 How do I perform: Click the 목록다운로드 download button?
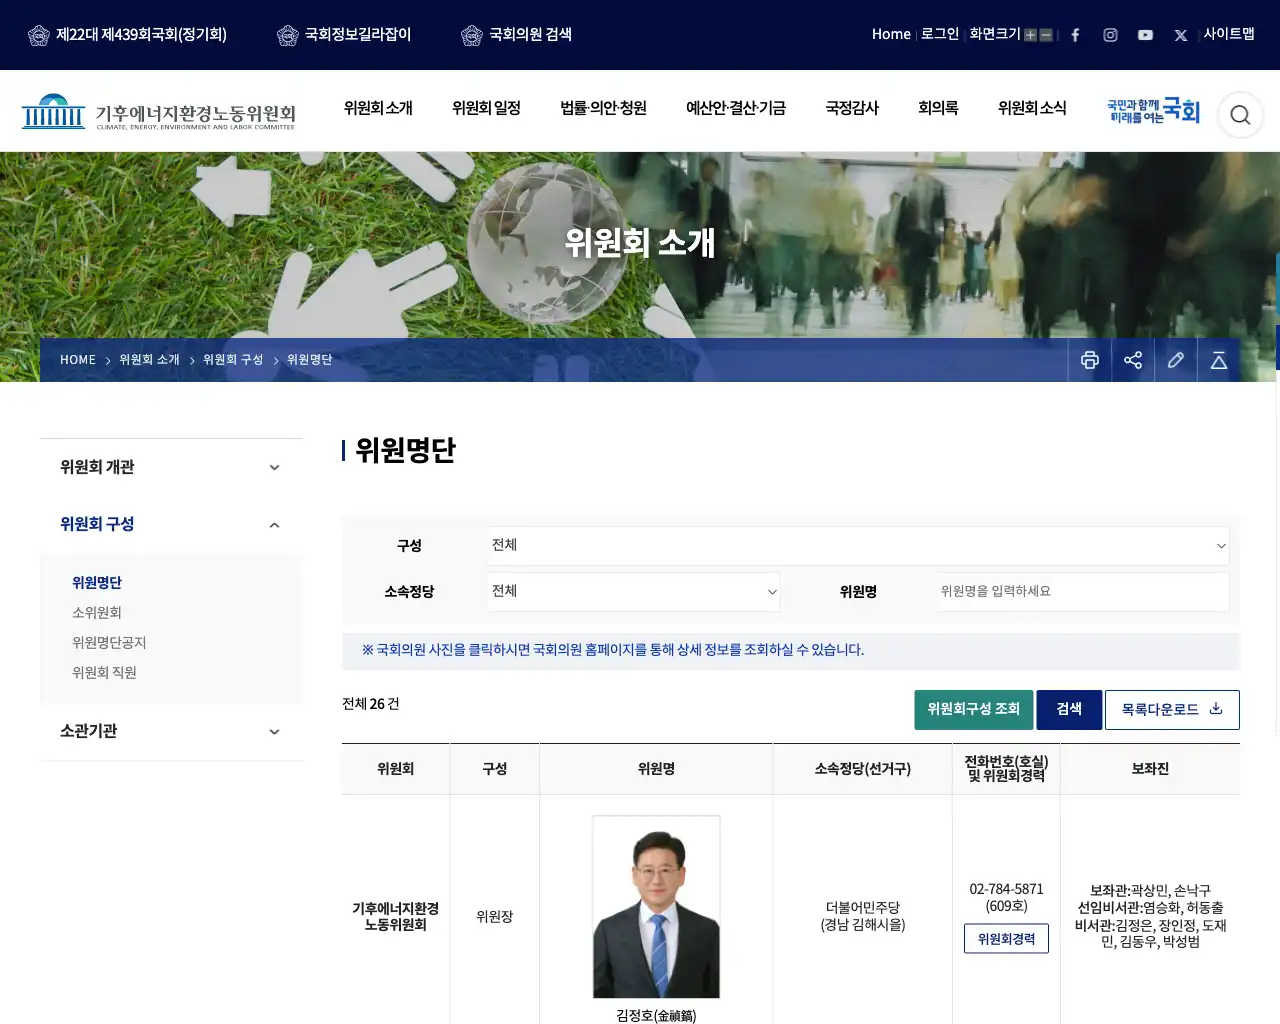click(x=1172, y=710)
